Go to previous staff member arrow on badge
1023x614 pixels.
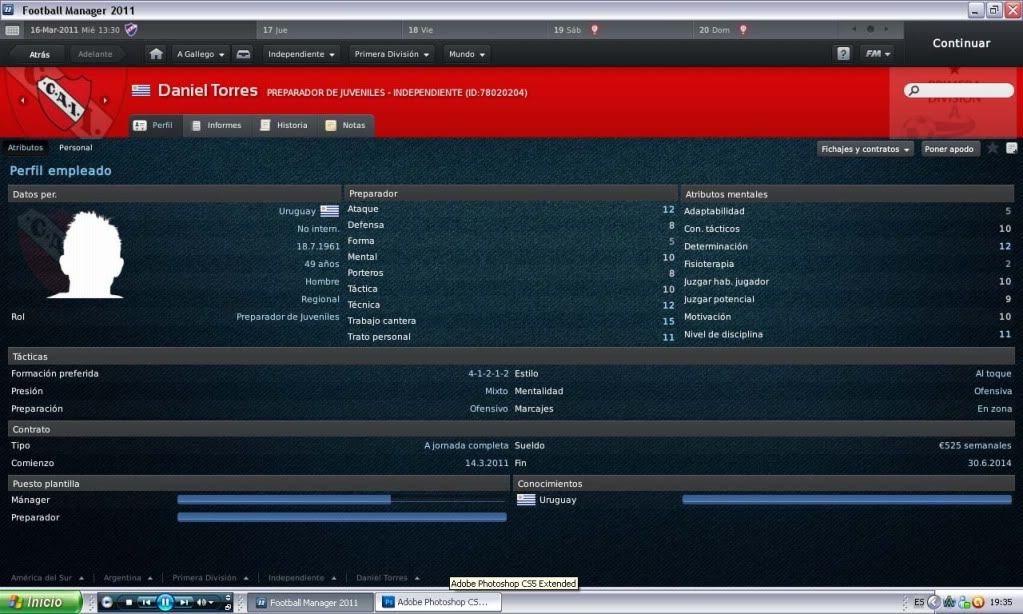(x=23, y=100)
